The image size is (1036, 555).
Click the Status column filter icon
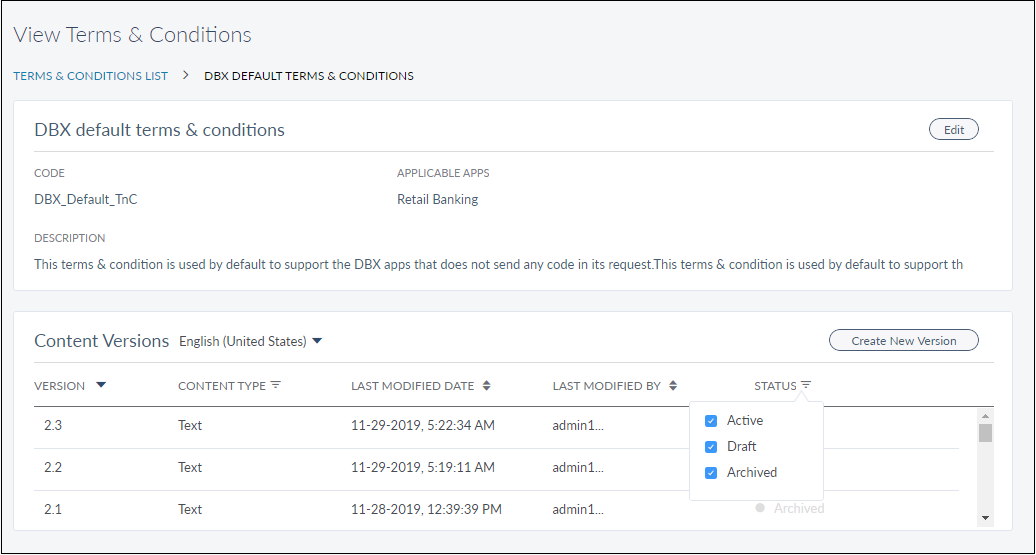tap(806, 386)
